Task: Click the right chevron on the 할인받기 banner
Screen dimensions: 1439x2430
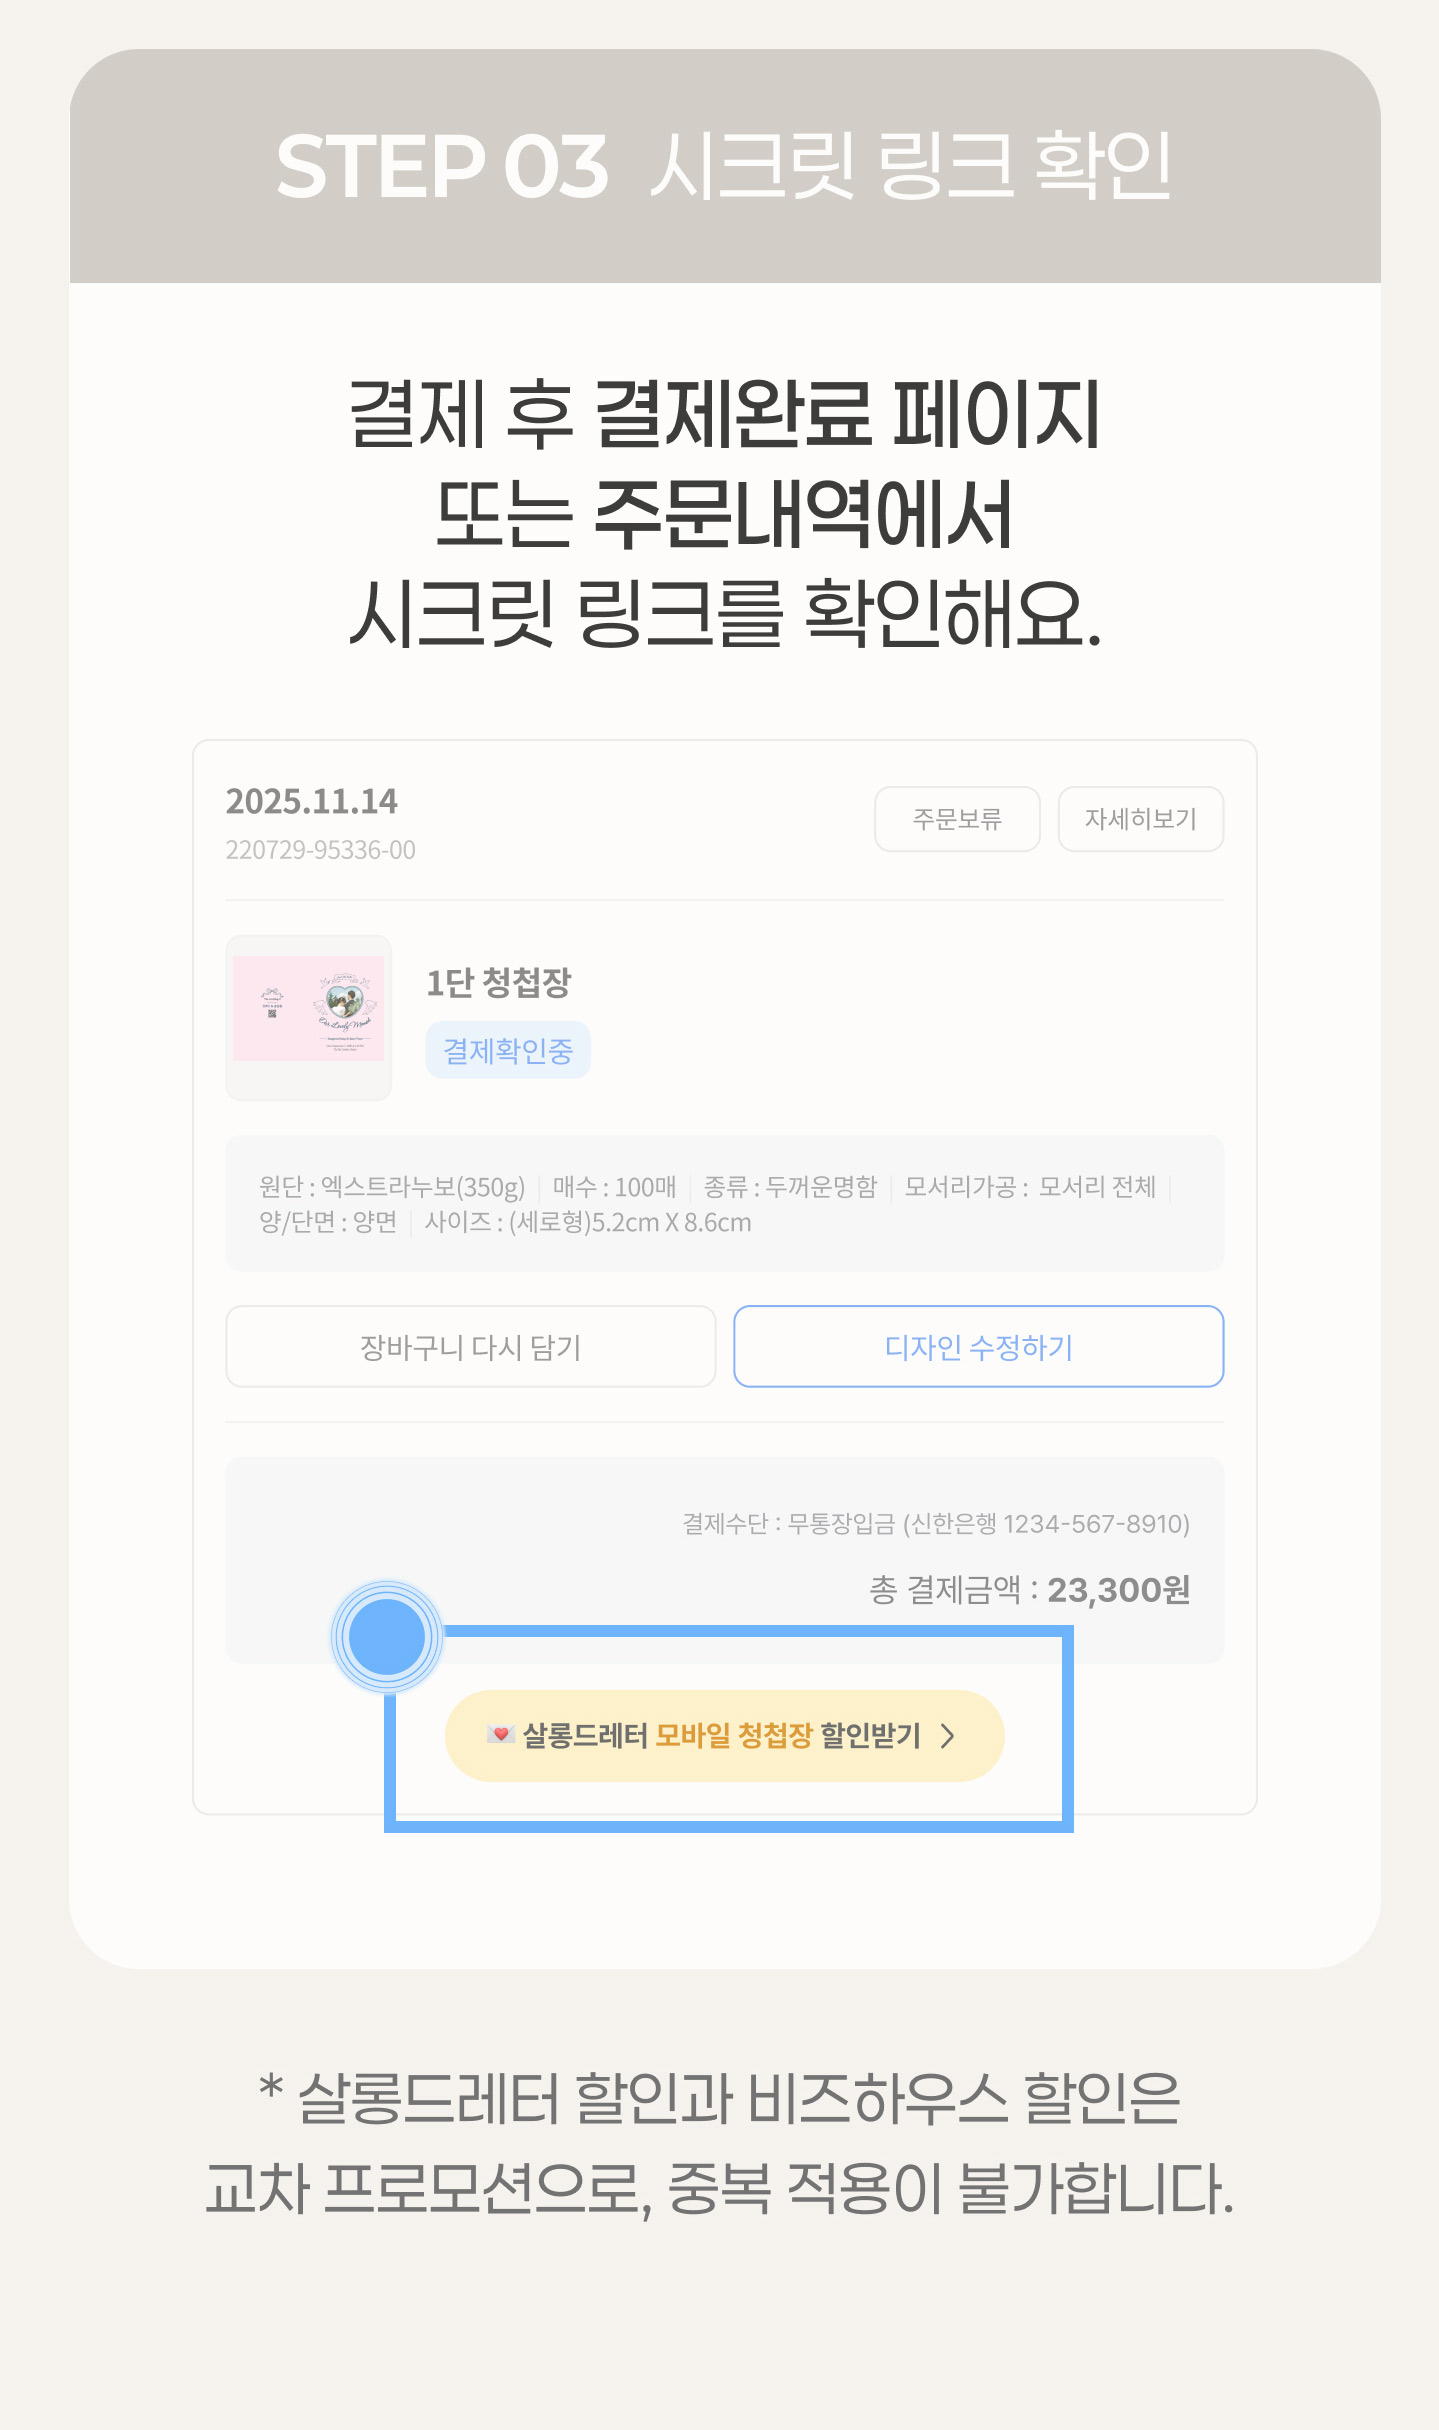Action: [947, 1736]
